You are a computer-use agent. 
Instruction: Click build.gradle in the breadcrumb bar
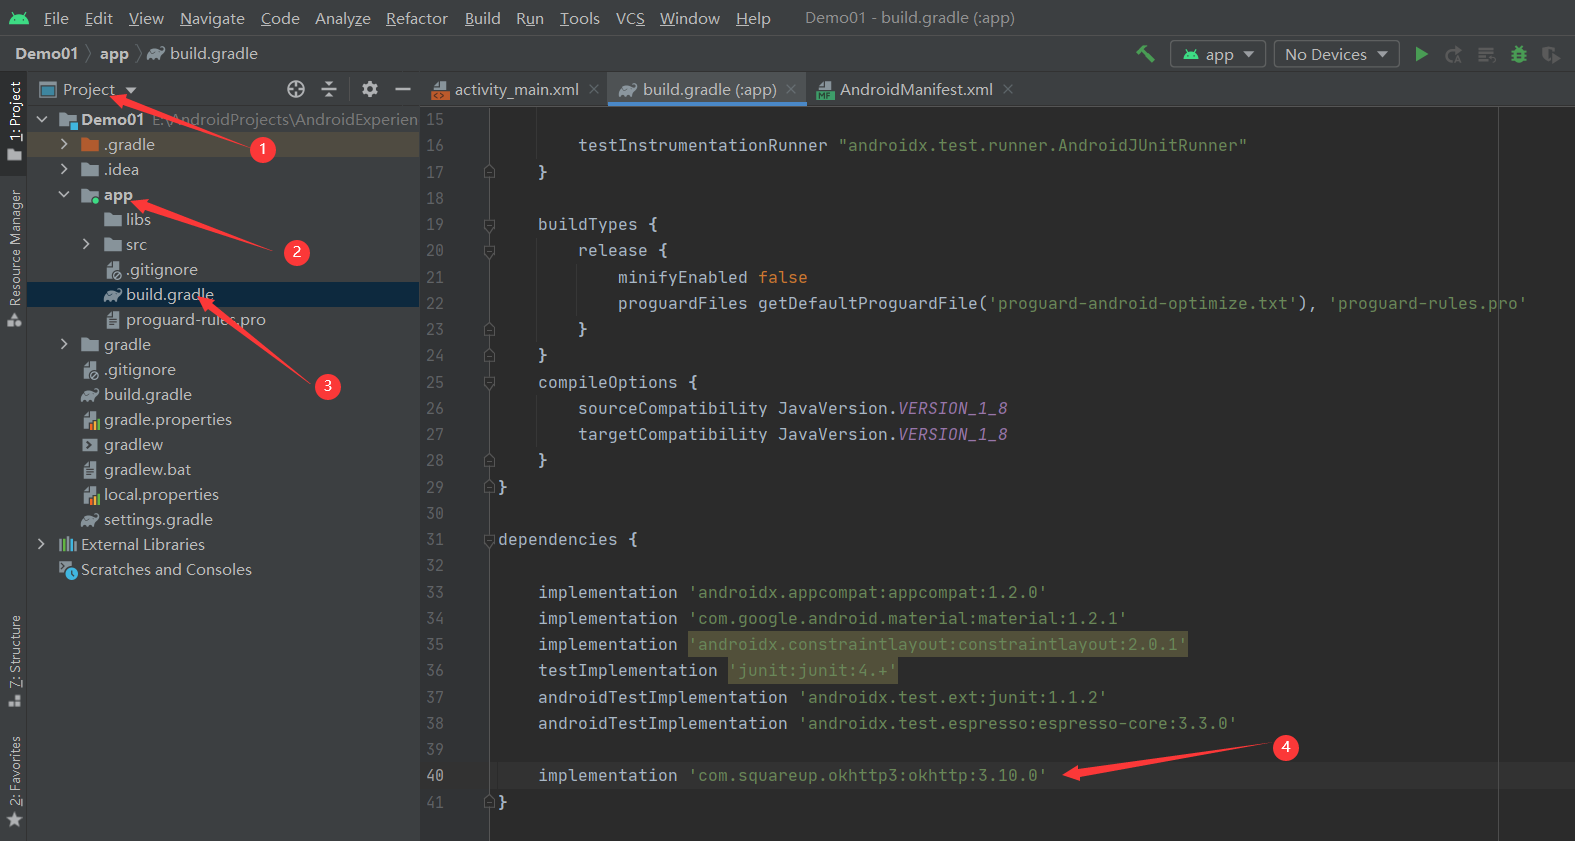pos(203,54)
